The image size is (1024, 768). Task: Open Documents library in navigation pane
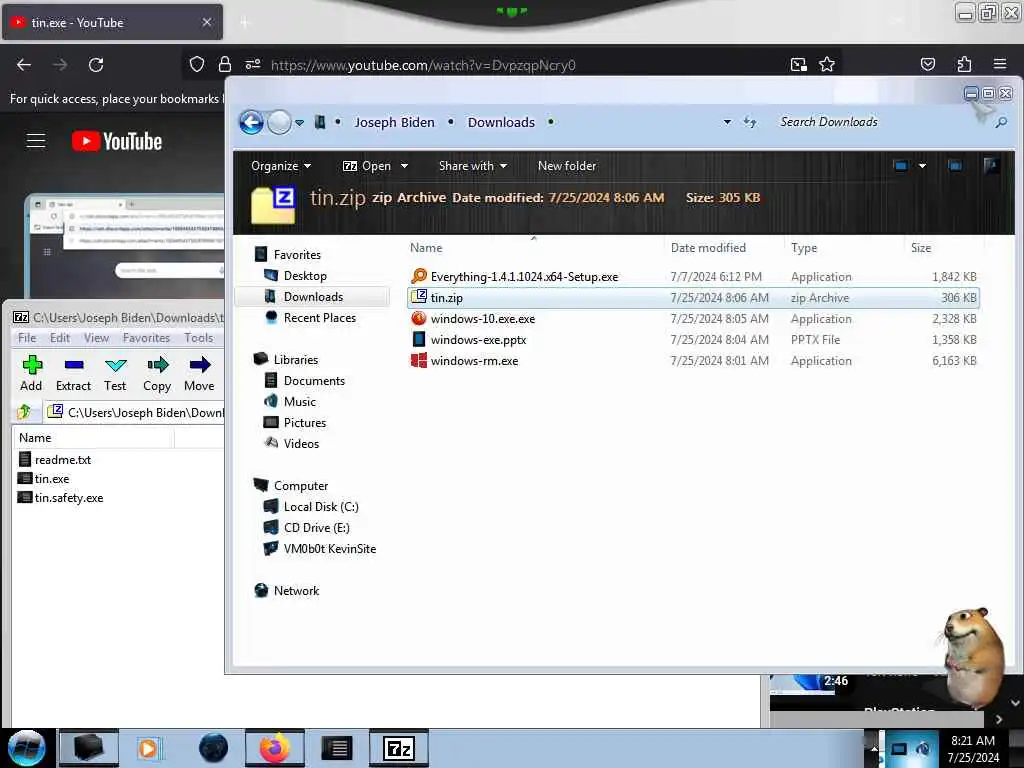point(304,381)
